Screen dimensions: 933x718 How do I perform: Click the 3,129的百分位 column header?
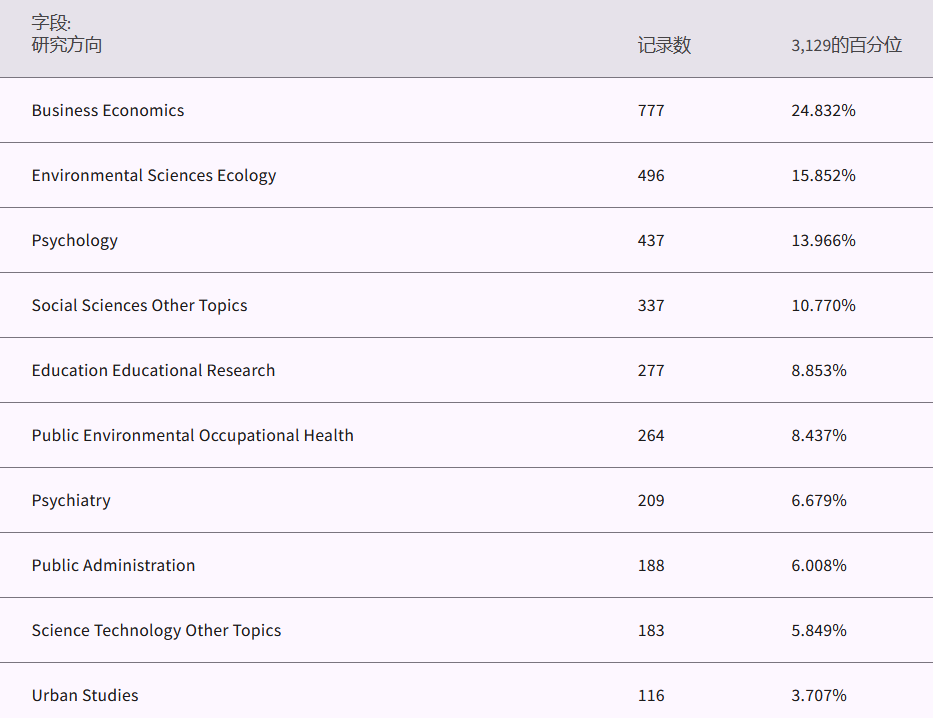(x=846, y=45)
